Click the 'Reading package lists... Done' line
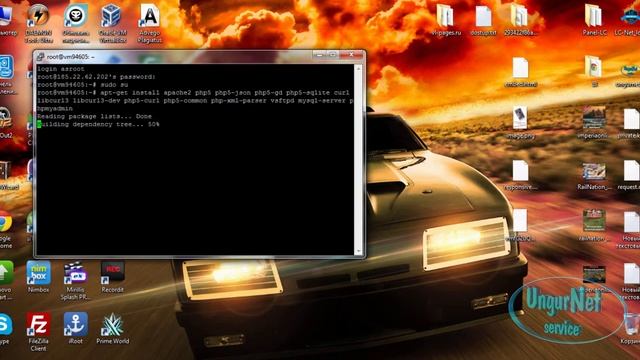The height and width of the screenshot is (360, 640). (x=94, y=116)
